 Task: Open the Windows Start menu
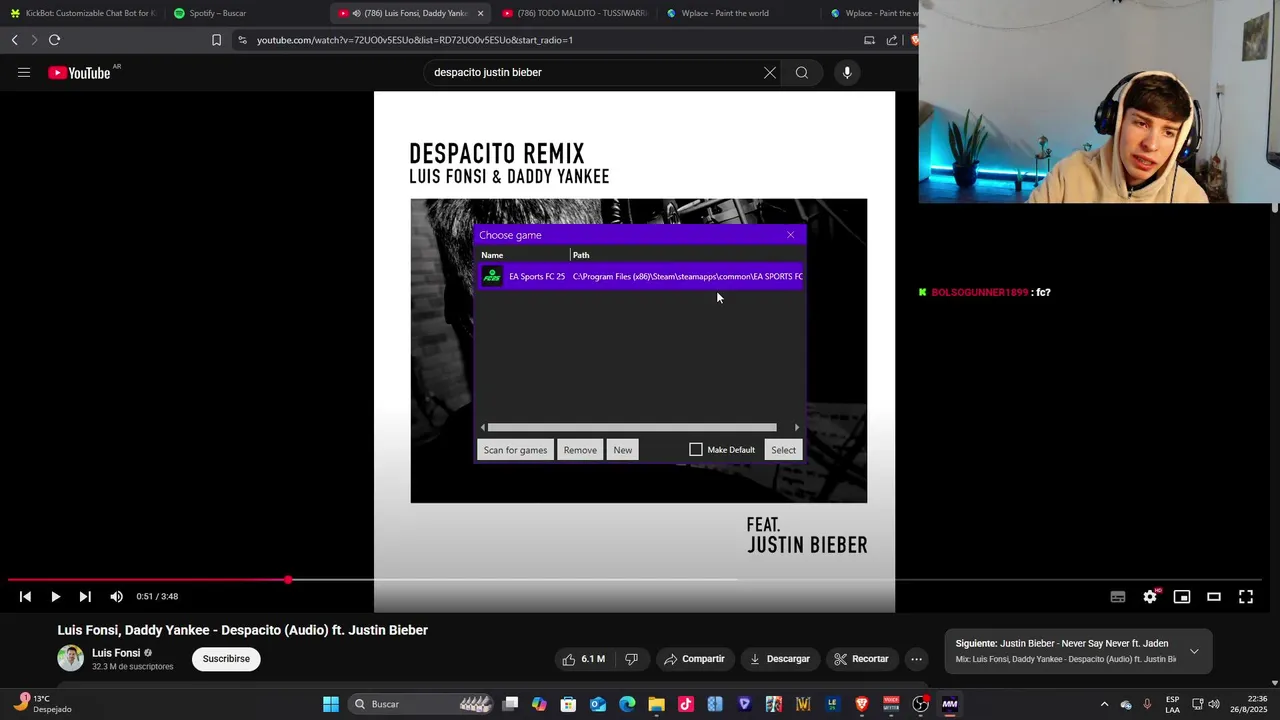pyautogui.click(x=331, y=704)
